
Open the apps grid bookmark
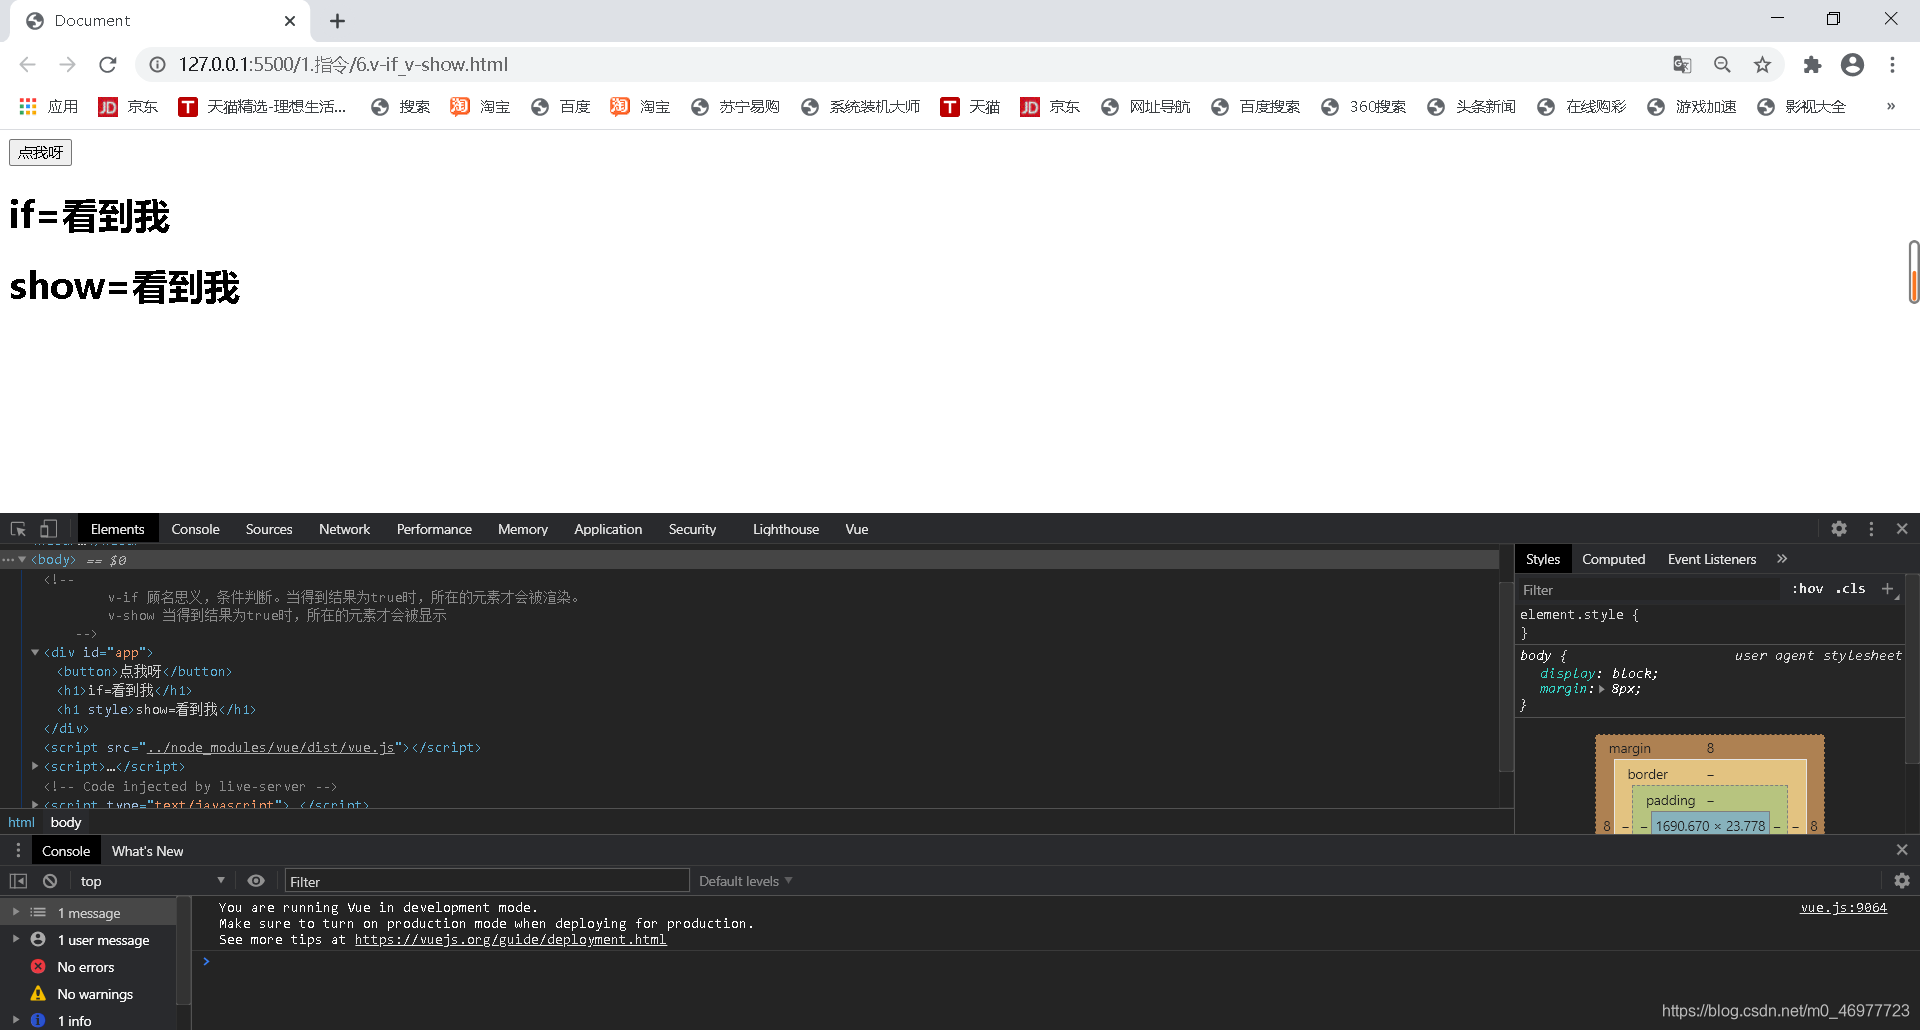coord(48,106)
